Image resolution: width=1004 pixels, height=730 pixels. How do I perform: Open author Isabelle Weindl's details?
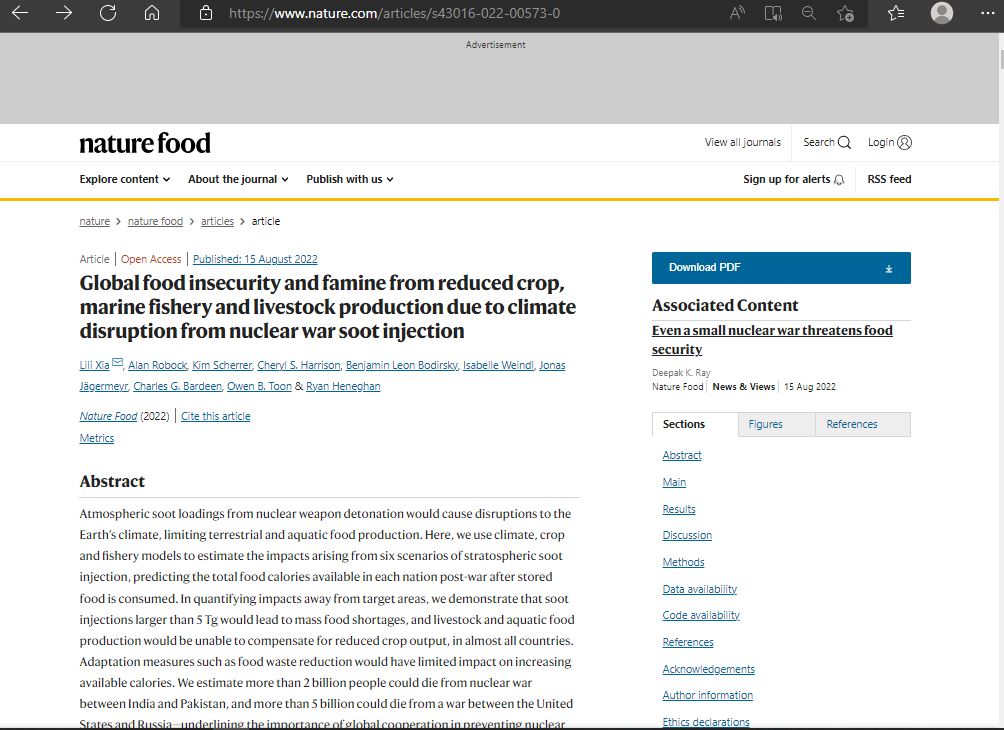click(498, 365)
